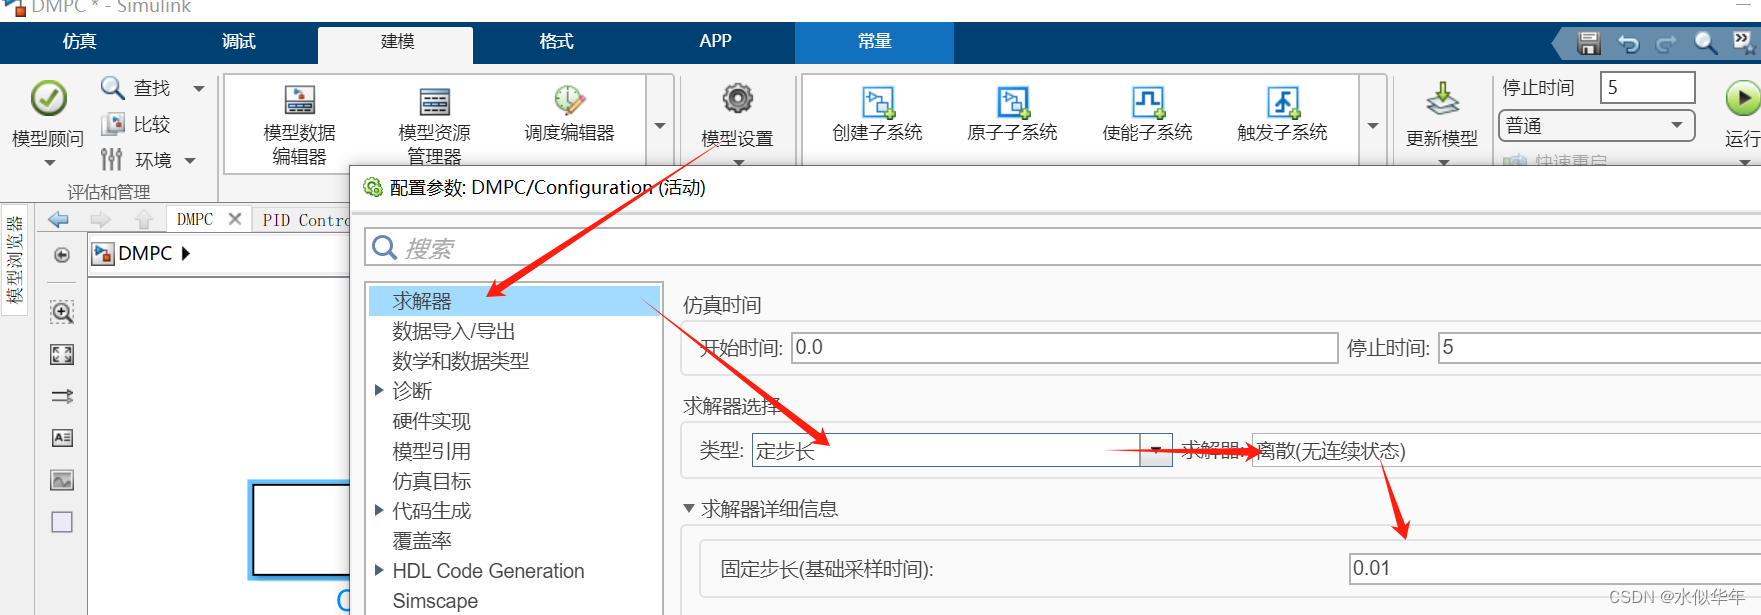Click the search magnifier in top-right toolbar
The height and width of the screenshot is (615, 1761).
click(1705, 43)
